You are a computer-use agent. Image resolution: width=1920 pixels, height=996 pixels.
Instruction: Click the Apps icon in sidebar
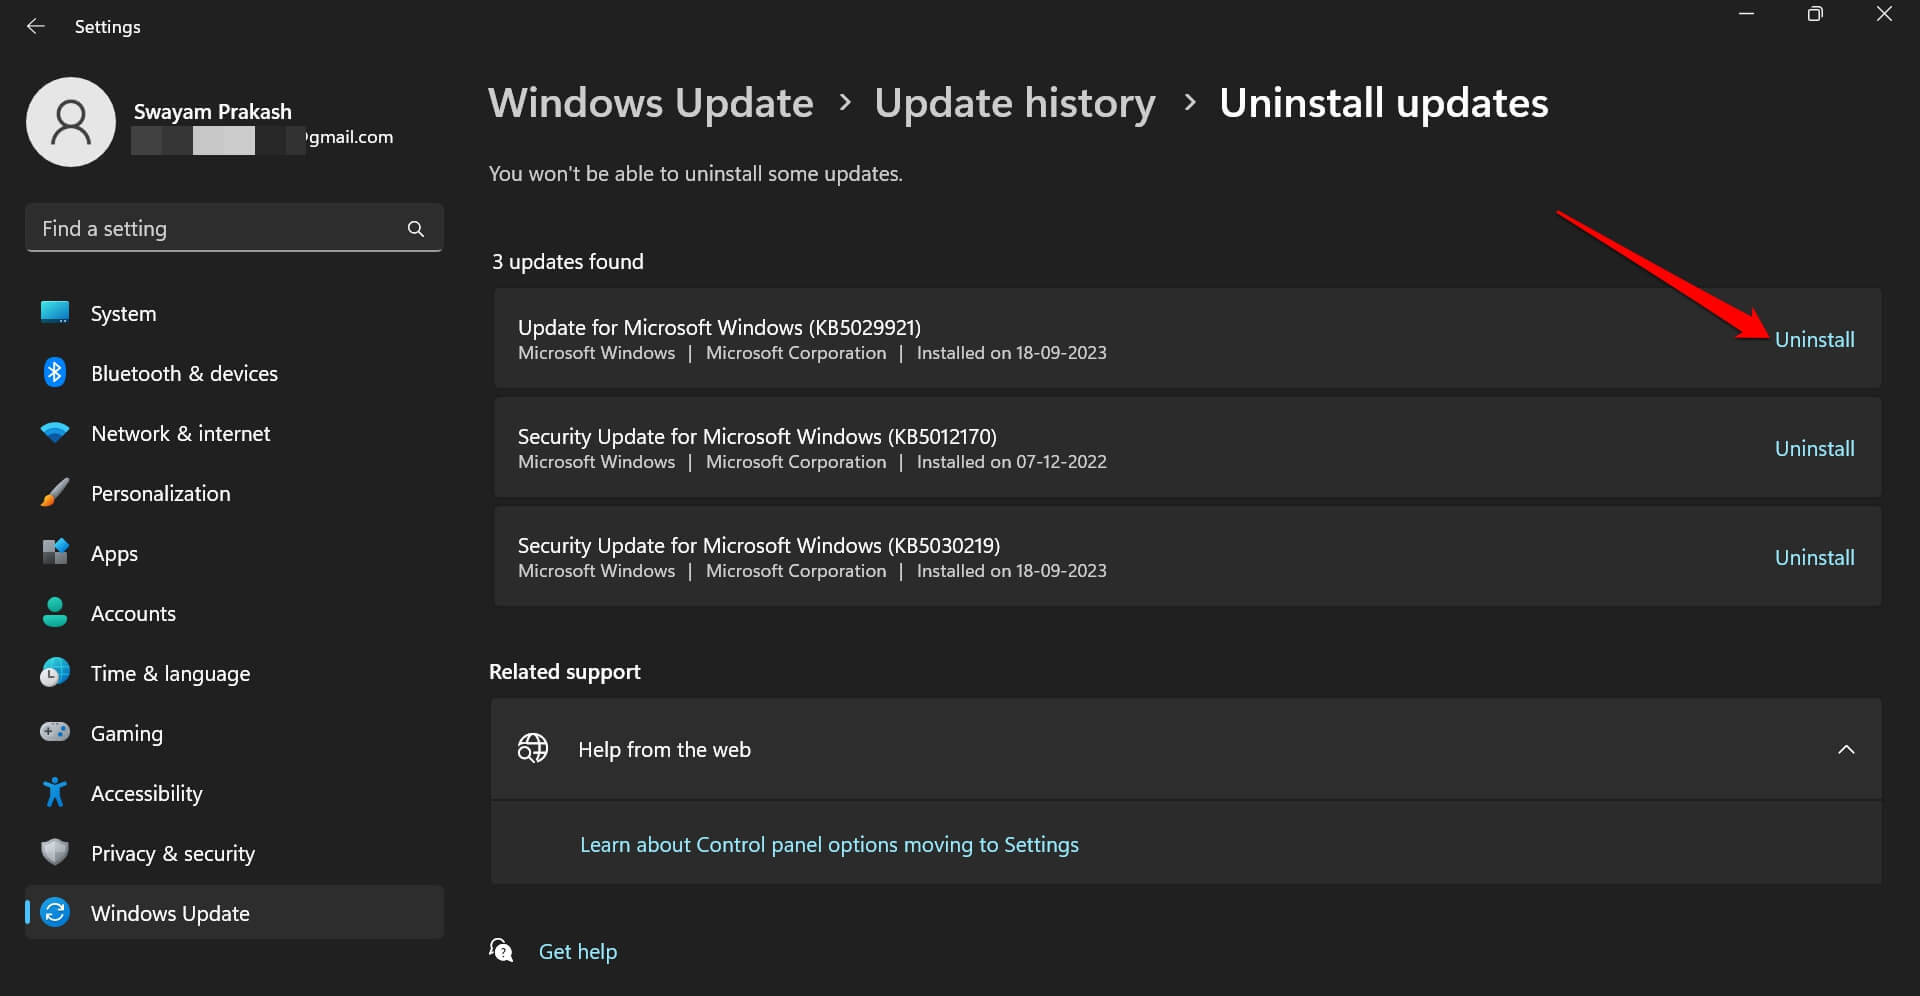(x=55, y=552)
